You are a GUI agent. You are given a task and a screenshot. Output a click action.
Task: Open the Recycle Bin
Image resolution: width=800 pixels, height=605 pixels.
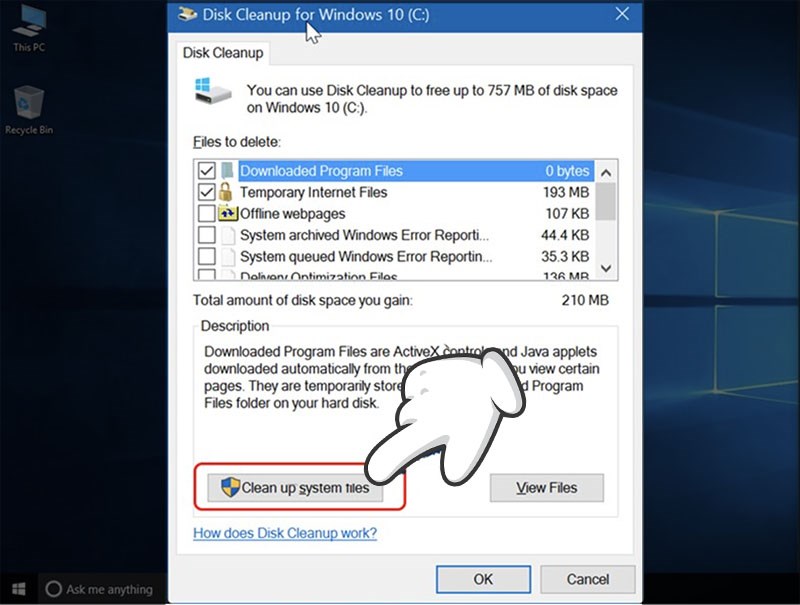point(27,100)
